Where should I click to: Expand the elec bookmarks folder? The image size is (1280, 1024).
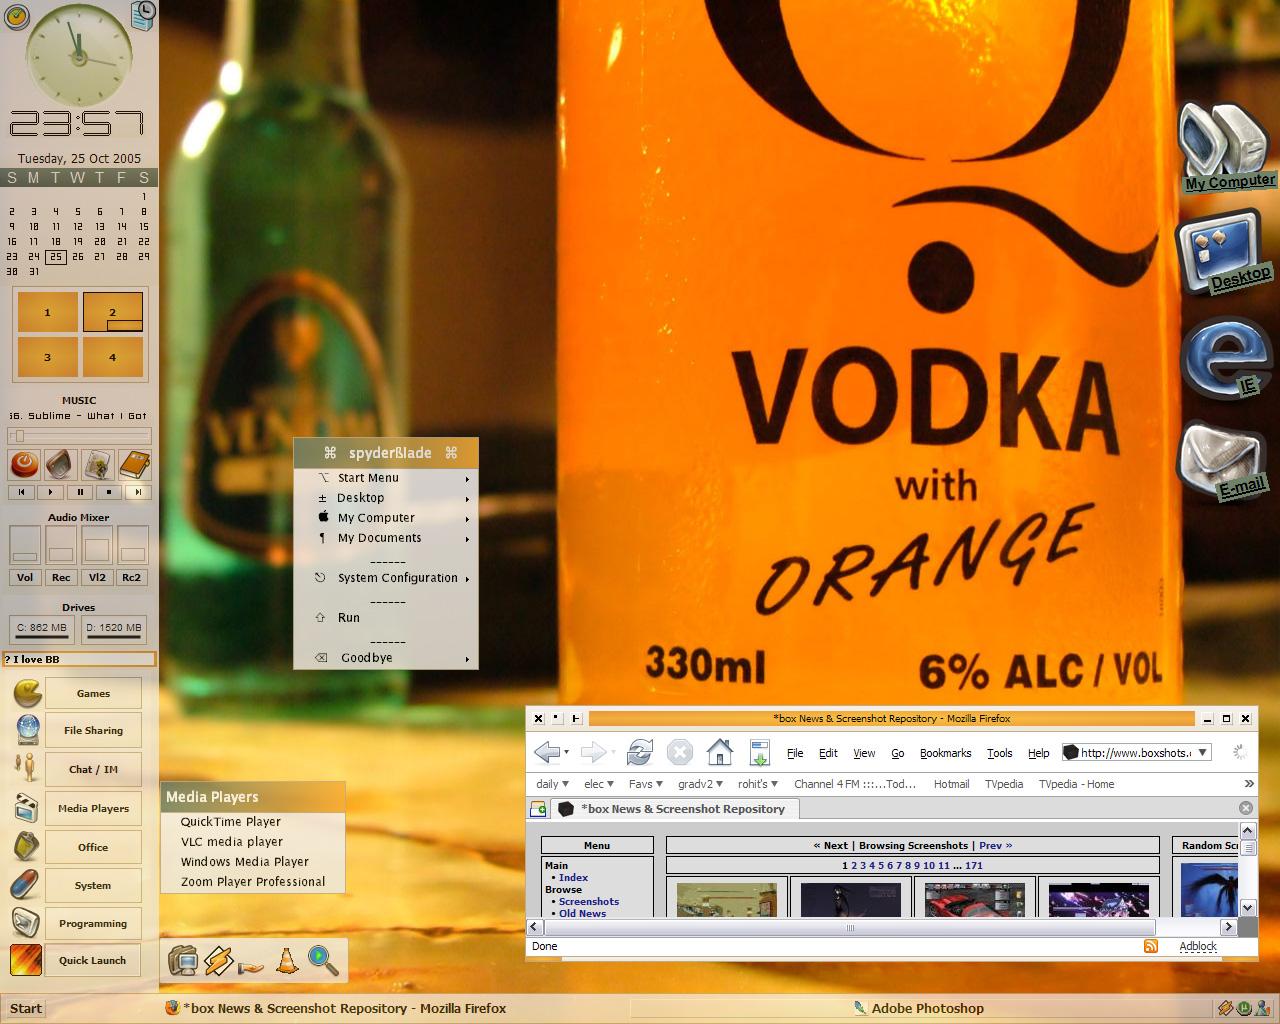(x=599, y=784)
